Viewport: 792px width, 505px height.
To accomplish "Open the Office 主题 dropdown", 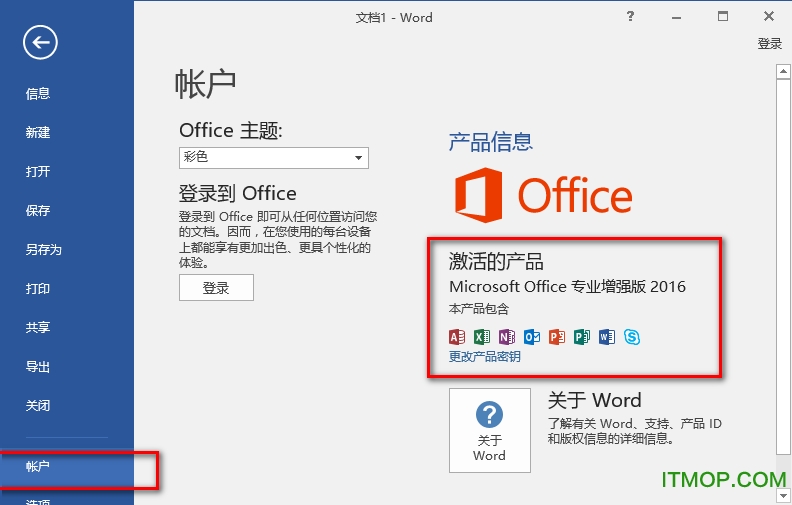I will (x=358, y=158).
